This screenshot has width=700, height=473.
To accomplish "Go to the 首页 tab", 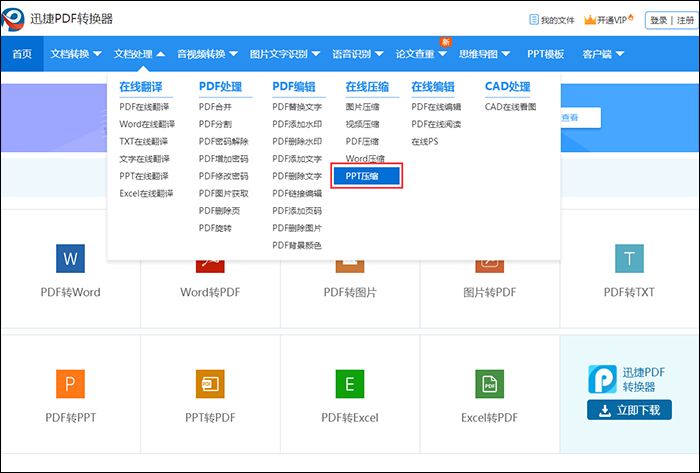I will point(22,54).
